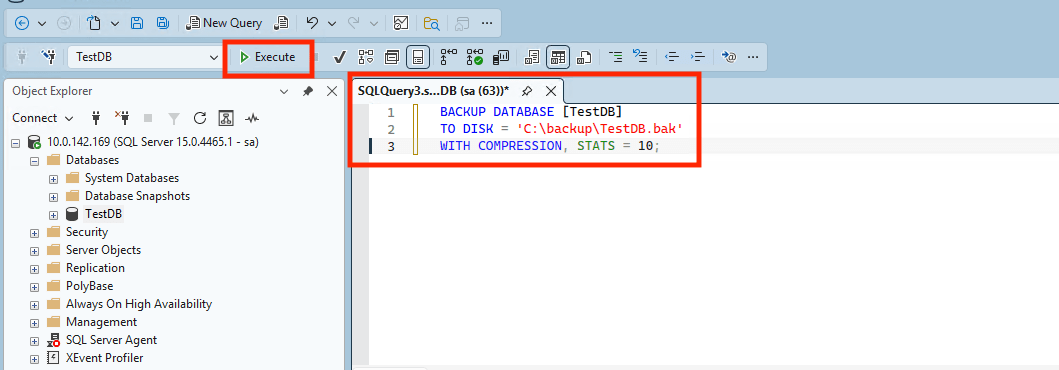1059x370 pixels.
Task: Disconnect from server with x-plug icon
Action: pyautogui.click(x=122, y=118)
